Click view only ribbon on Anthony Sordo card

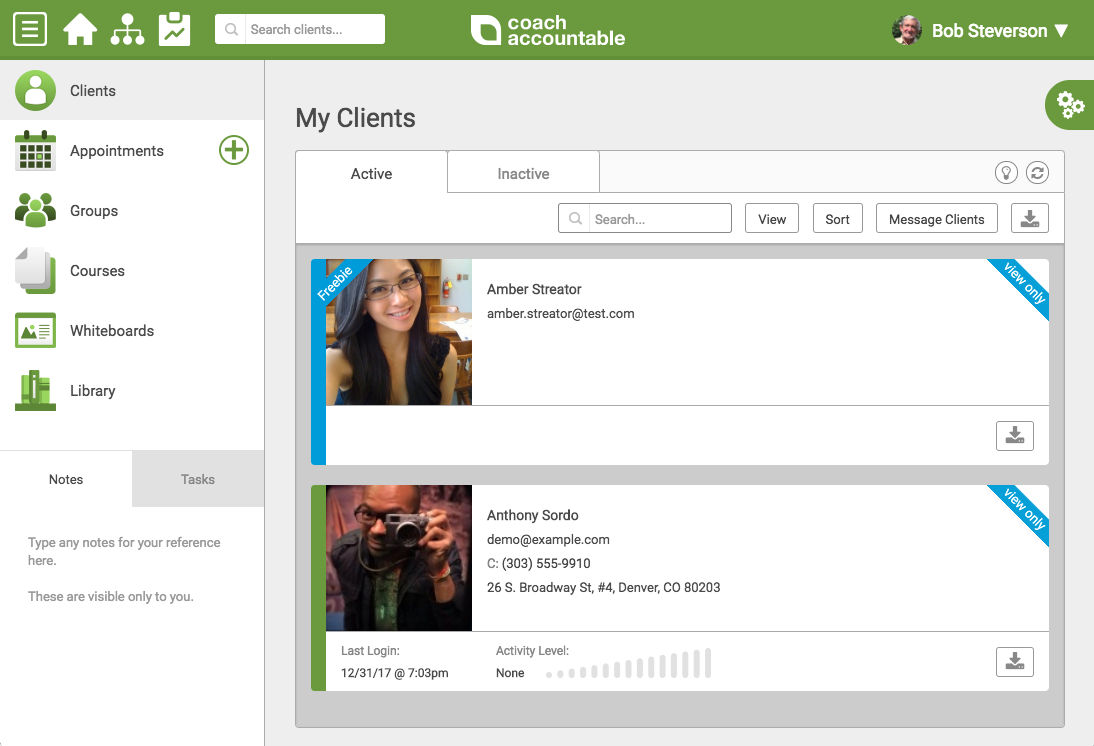(1023, 509)
